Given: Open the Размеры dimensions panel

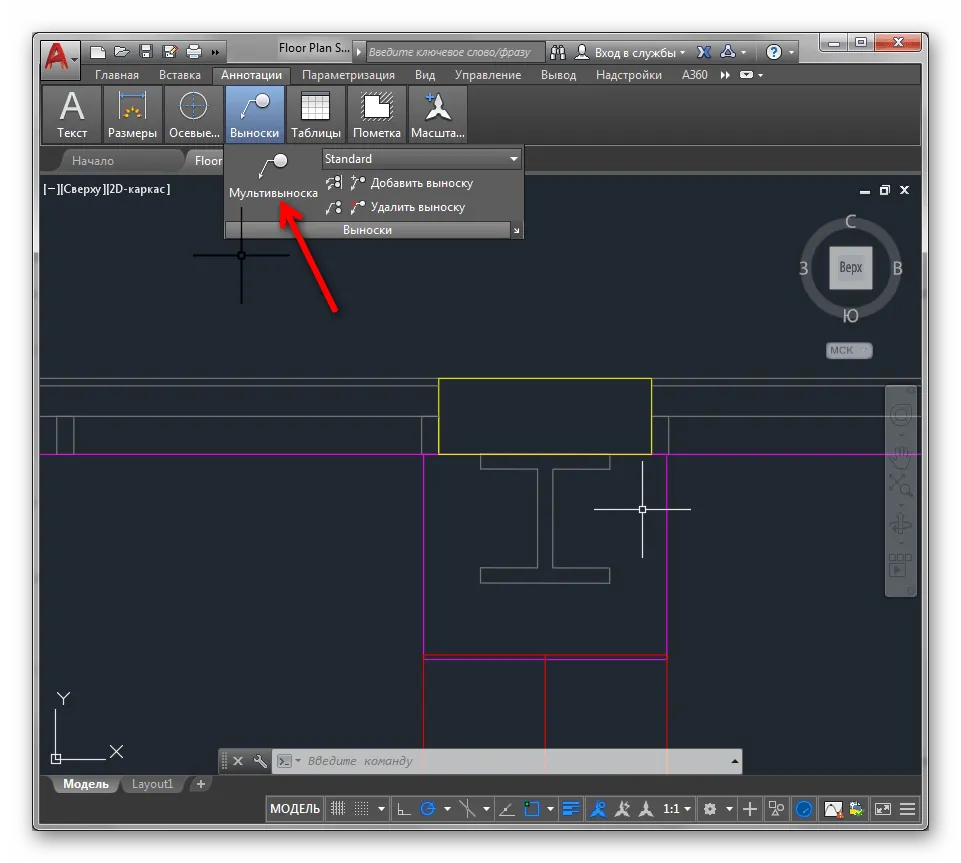Looking at the screenshot, I should tap(132, 114).
